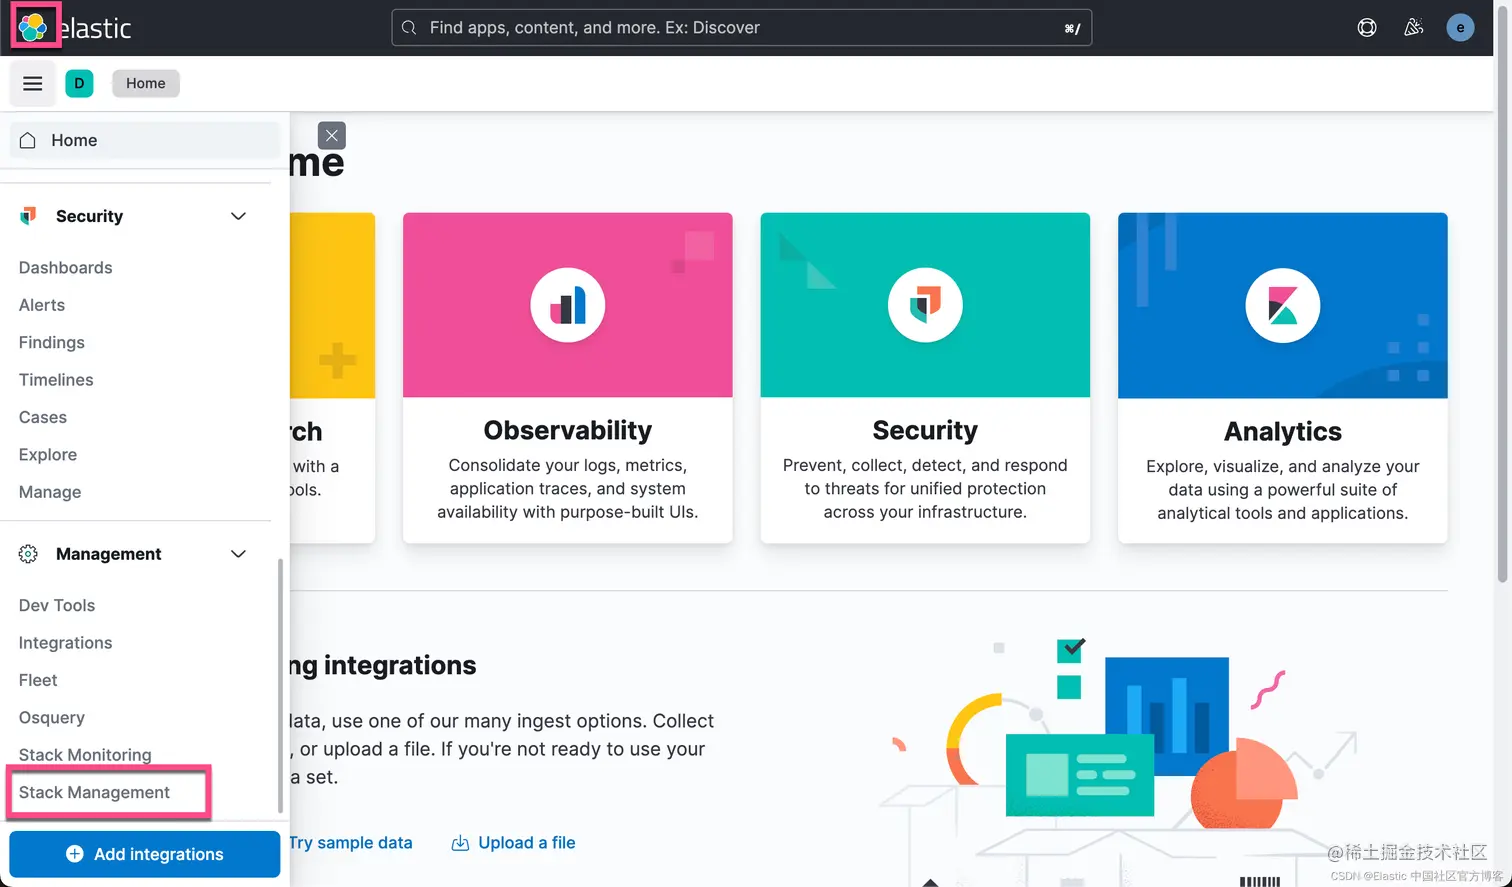Click the Security label in sidebar header

click(89, 216)
